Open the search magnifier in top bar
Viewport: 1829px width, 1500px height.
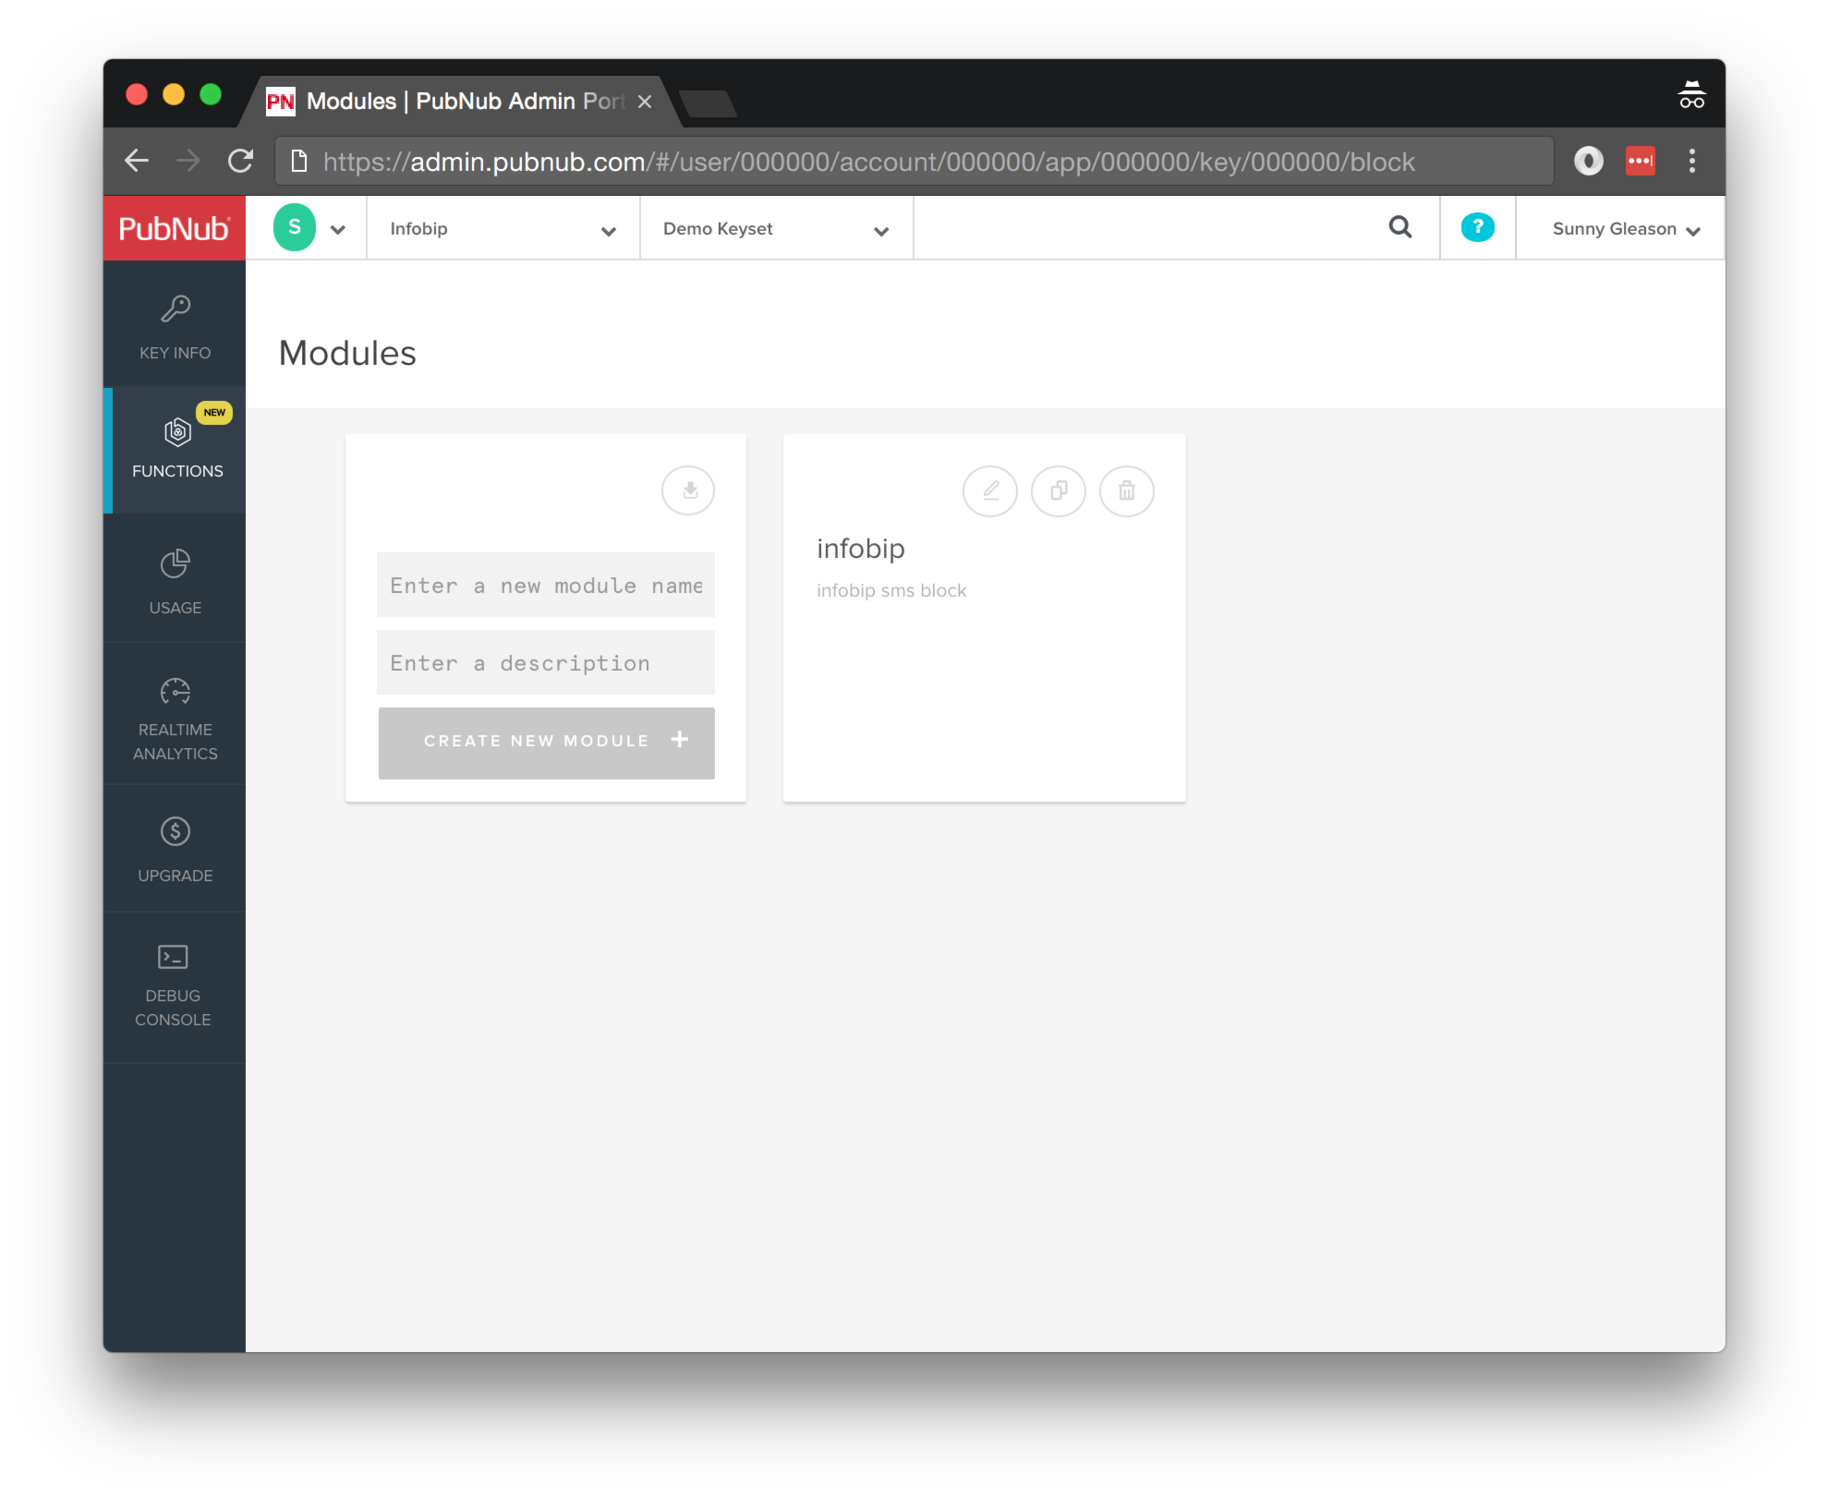1400,228
